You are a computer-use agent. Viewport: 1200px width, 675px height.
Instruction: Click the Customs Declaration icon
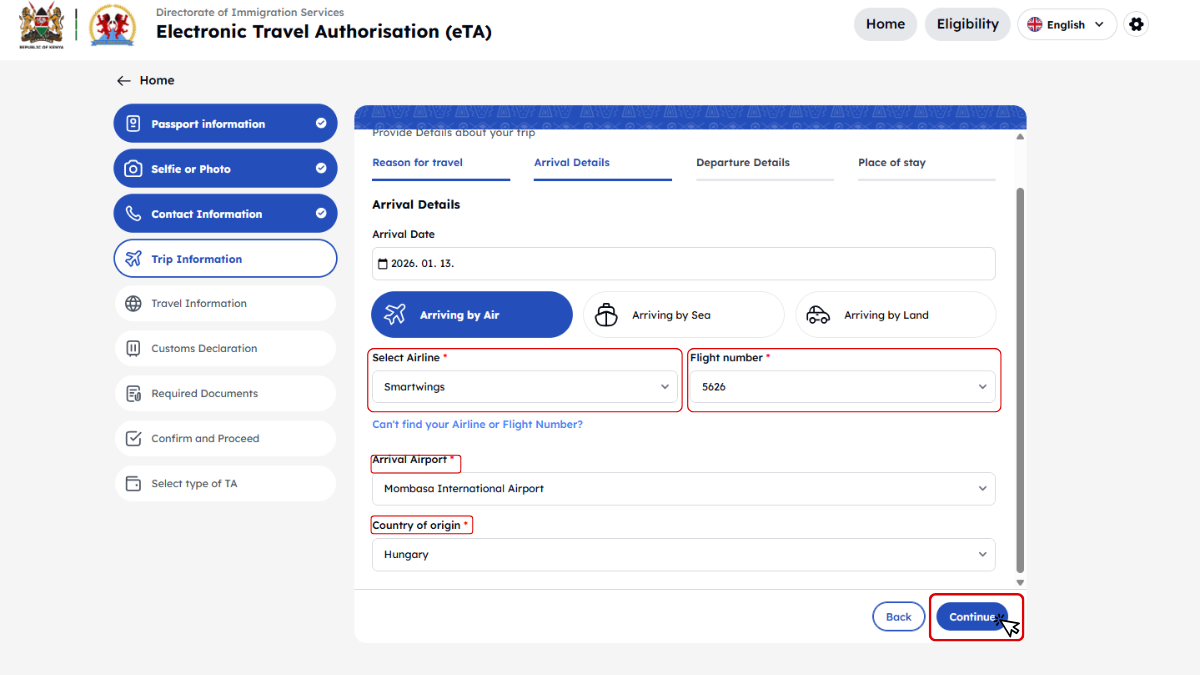click(133, 349)
